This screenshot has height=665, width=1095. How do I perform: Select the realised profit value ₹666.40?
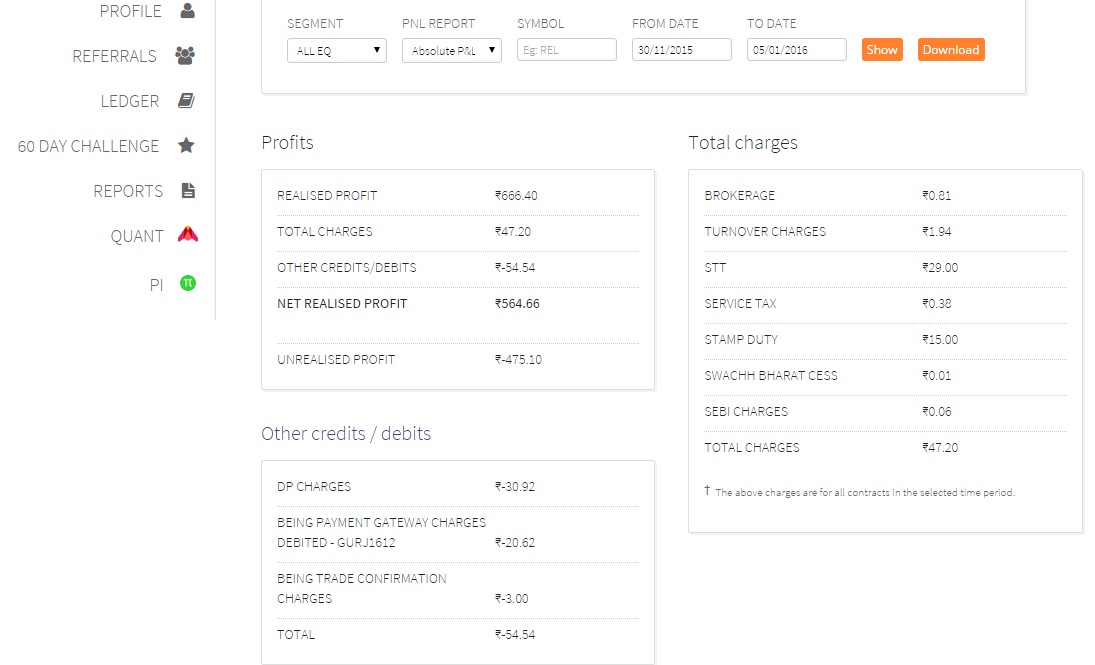(x=516, y=196)
